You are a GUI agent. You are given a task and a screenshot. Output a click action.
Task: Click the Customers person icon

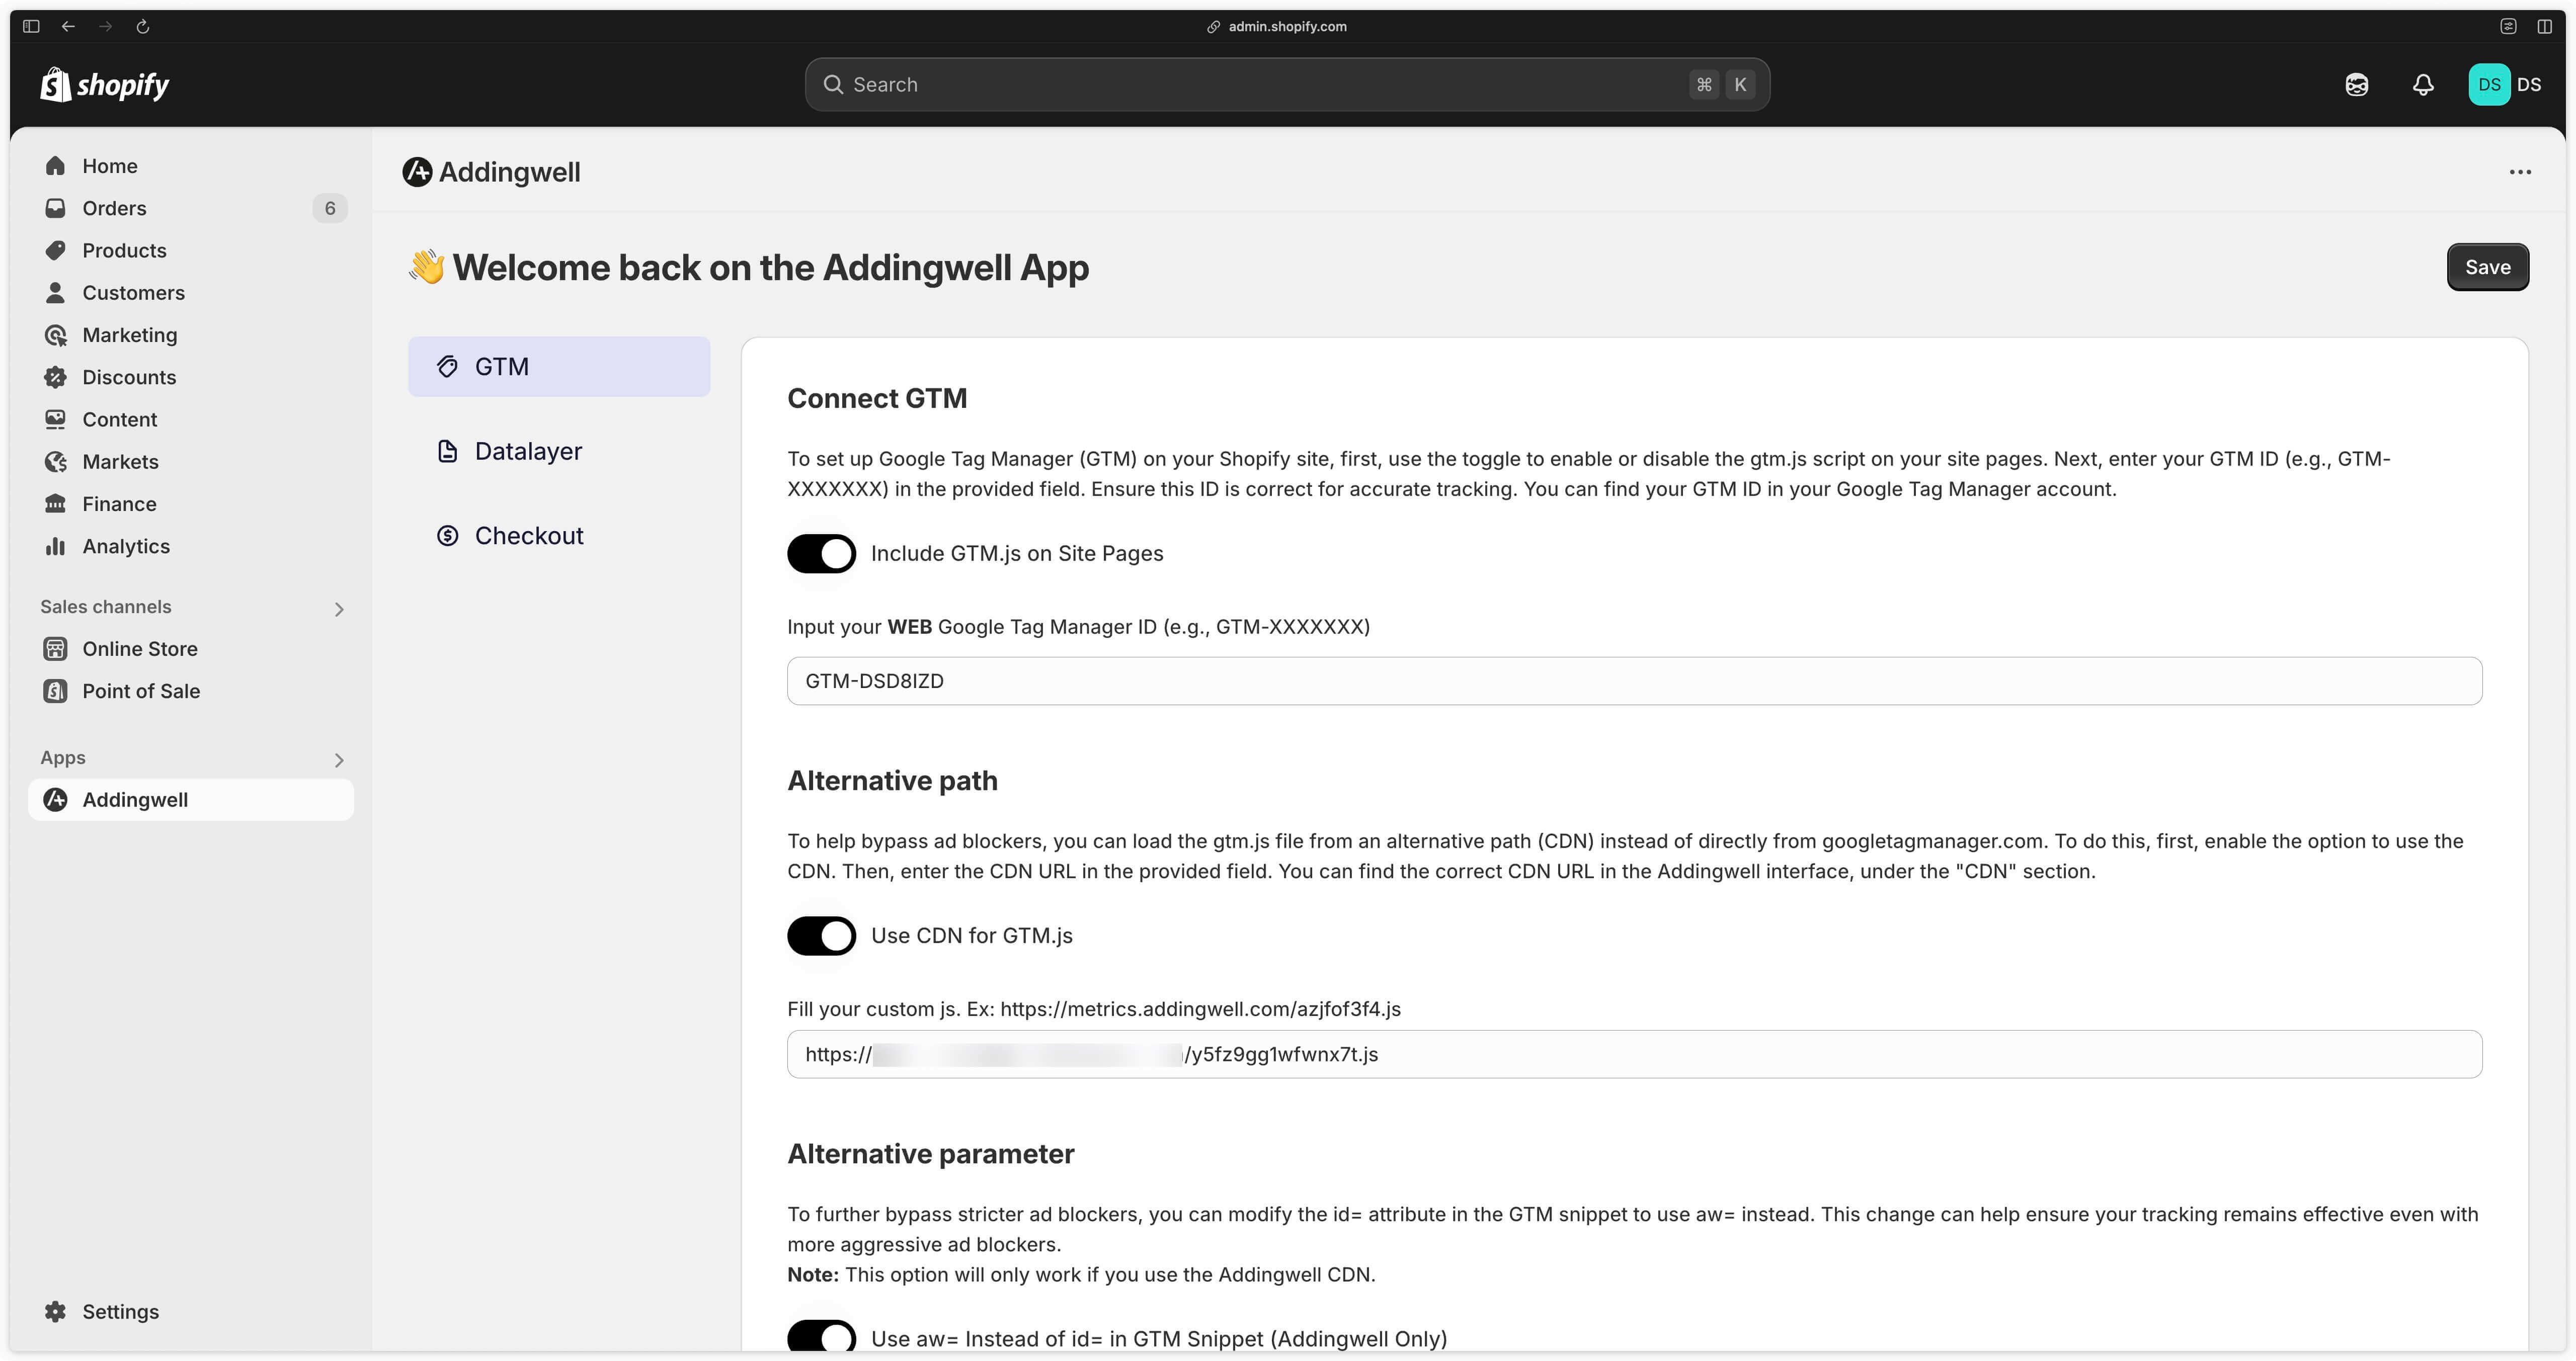point(56,292)
